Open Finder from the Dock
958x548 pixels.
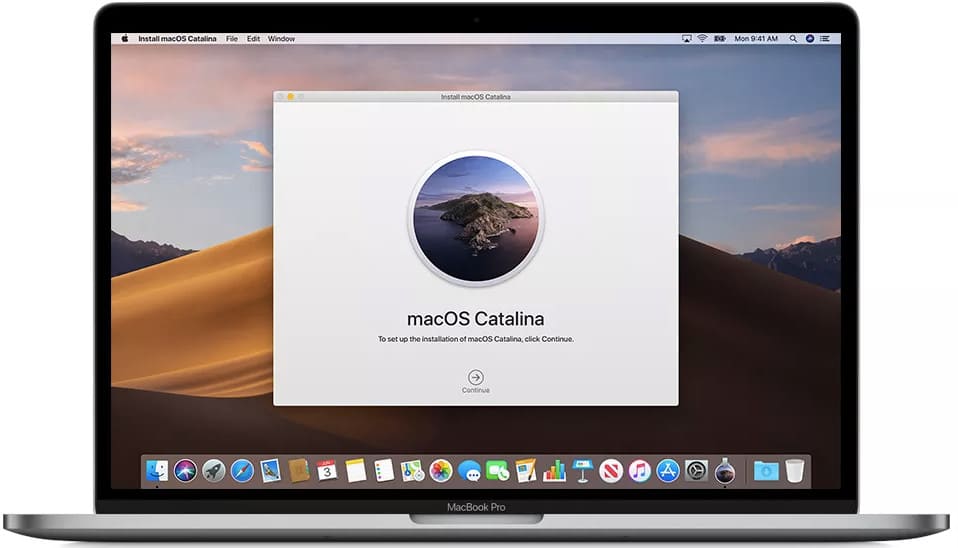(157, 471)
